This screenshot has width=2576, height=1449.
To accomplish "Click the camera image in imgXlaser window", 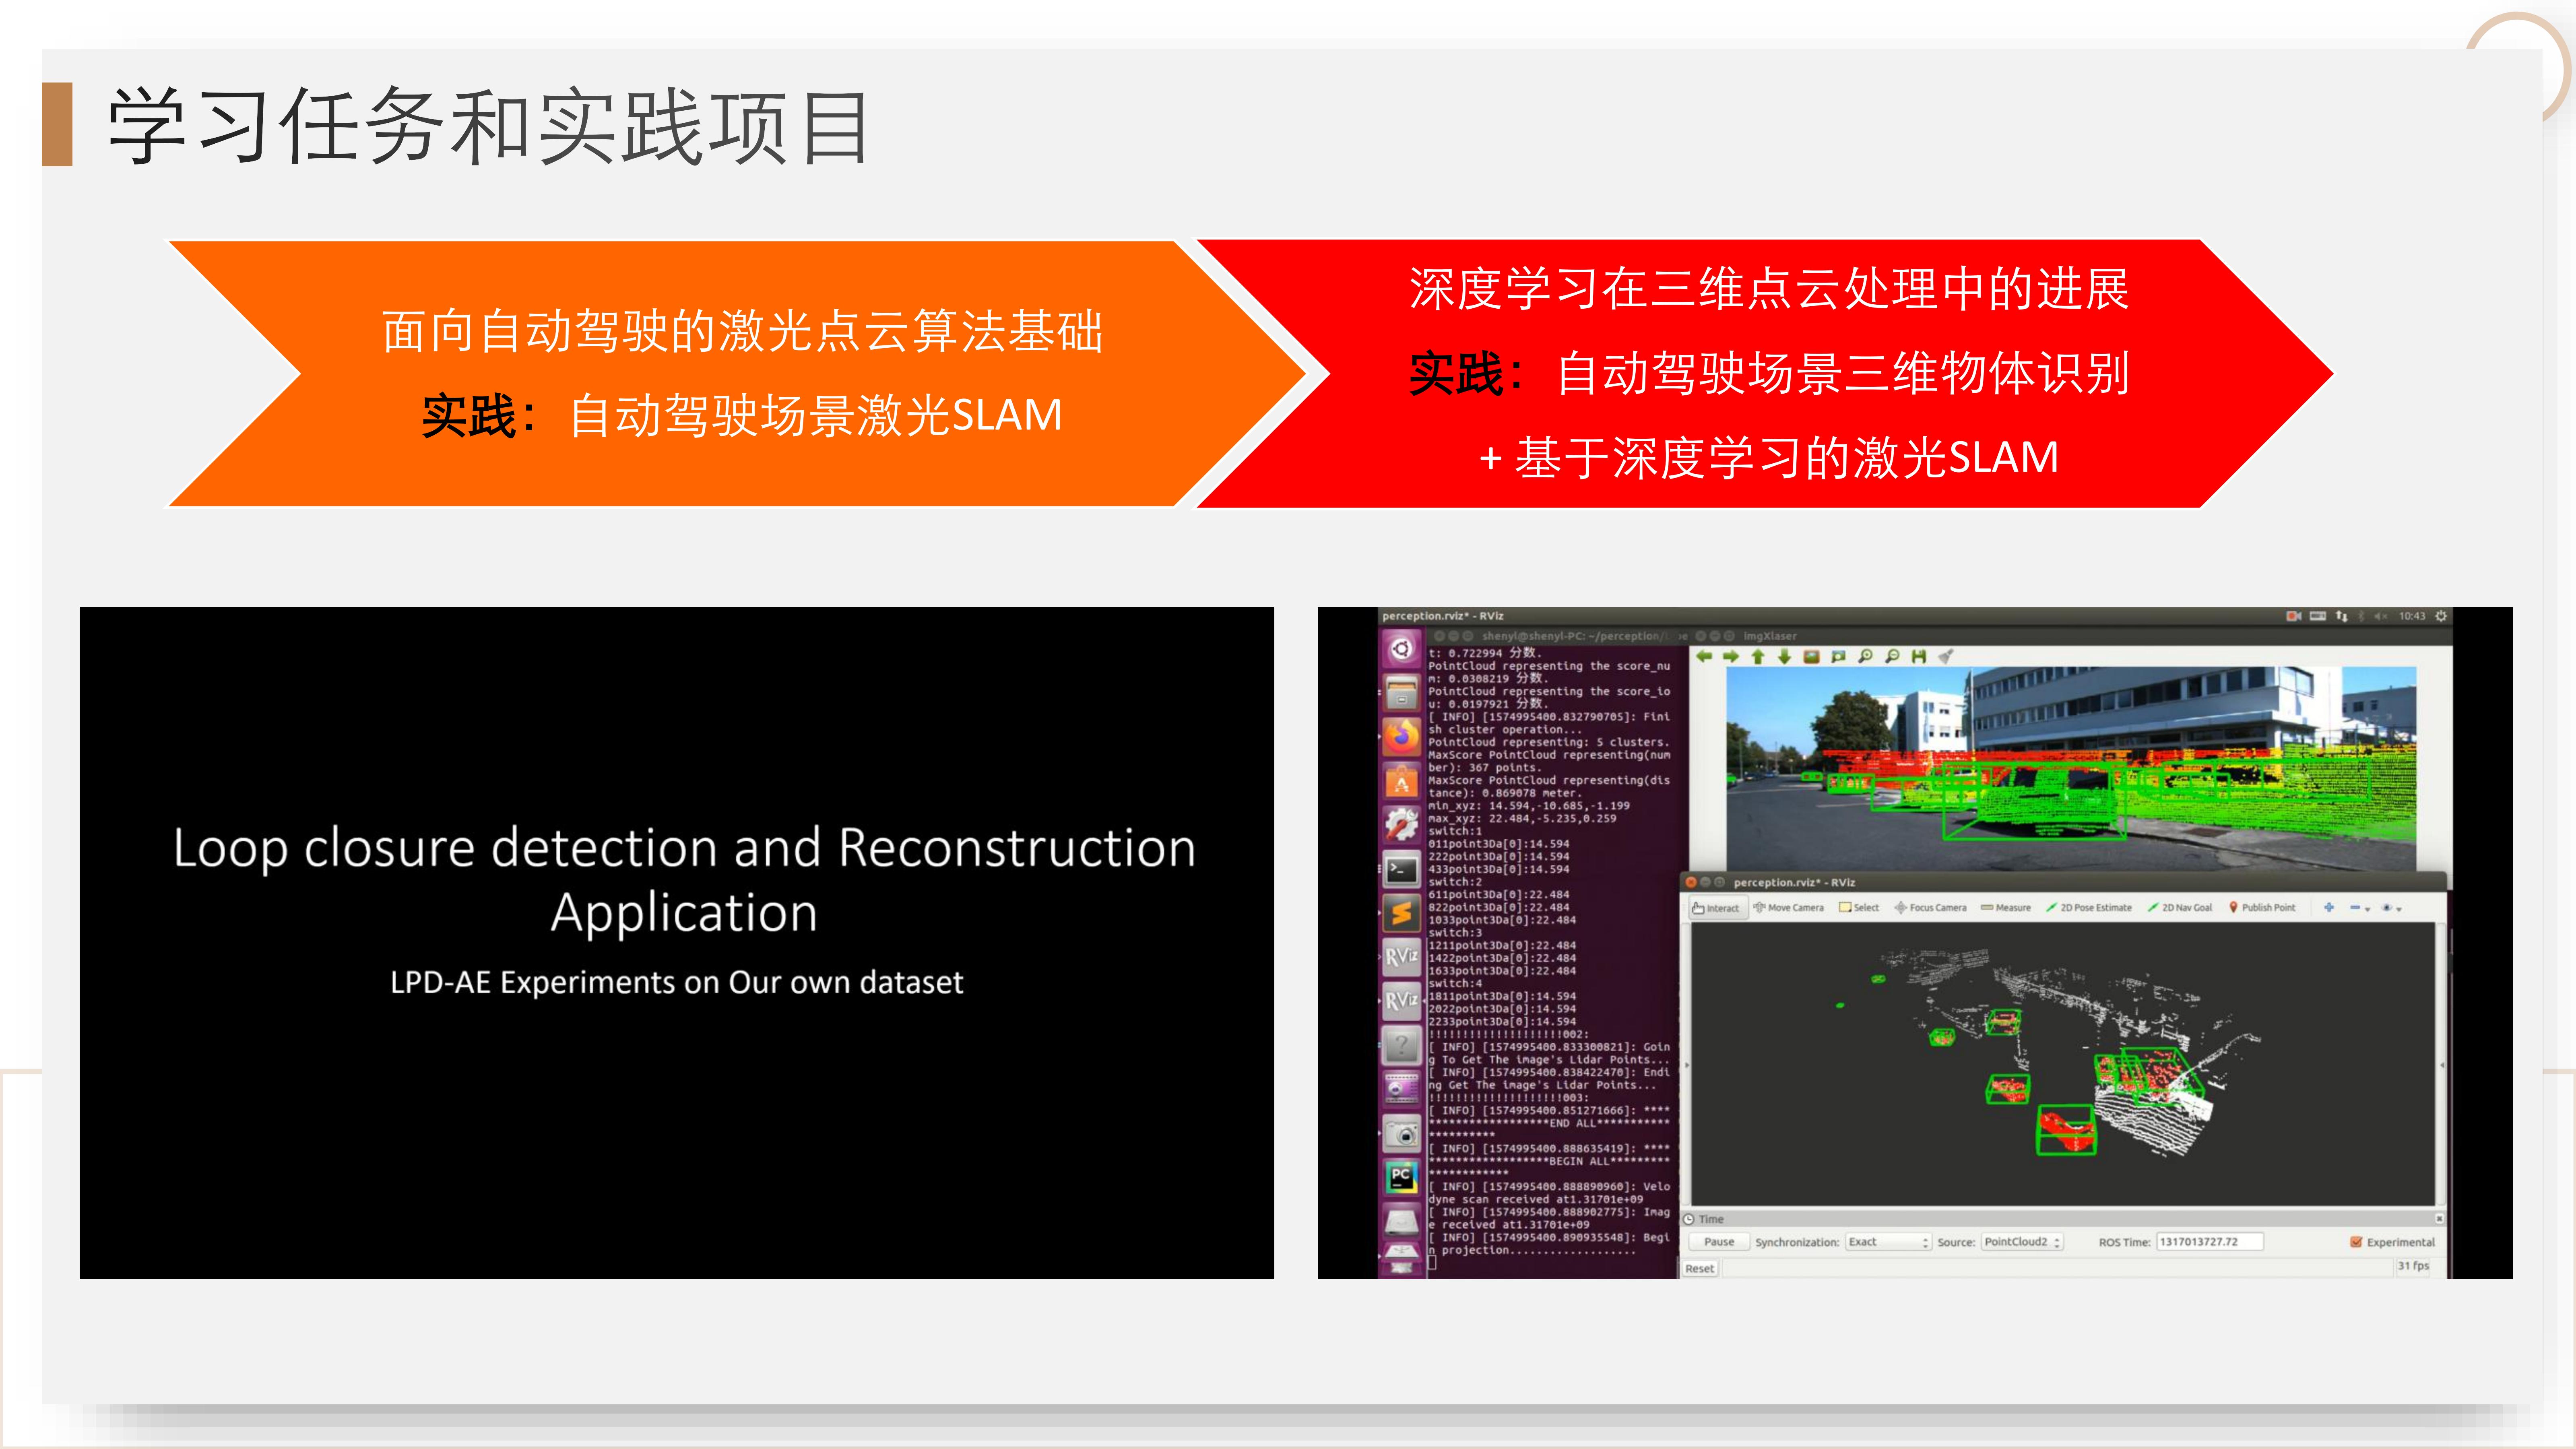I will (2071, 769).
